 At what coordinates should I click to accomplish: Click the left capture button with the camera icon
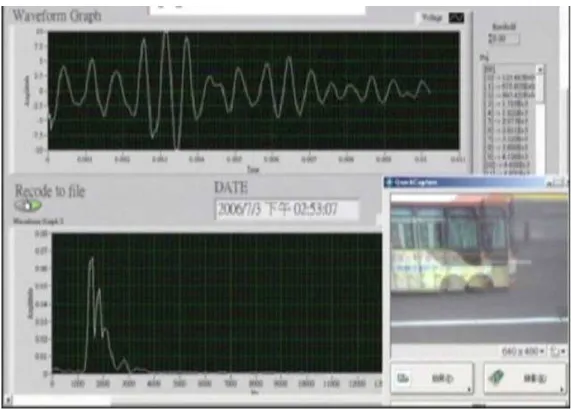pos(432,378)
